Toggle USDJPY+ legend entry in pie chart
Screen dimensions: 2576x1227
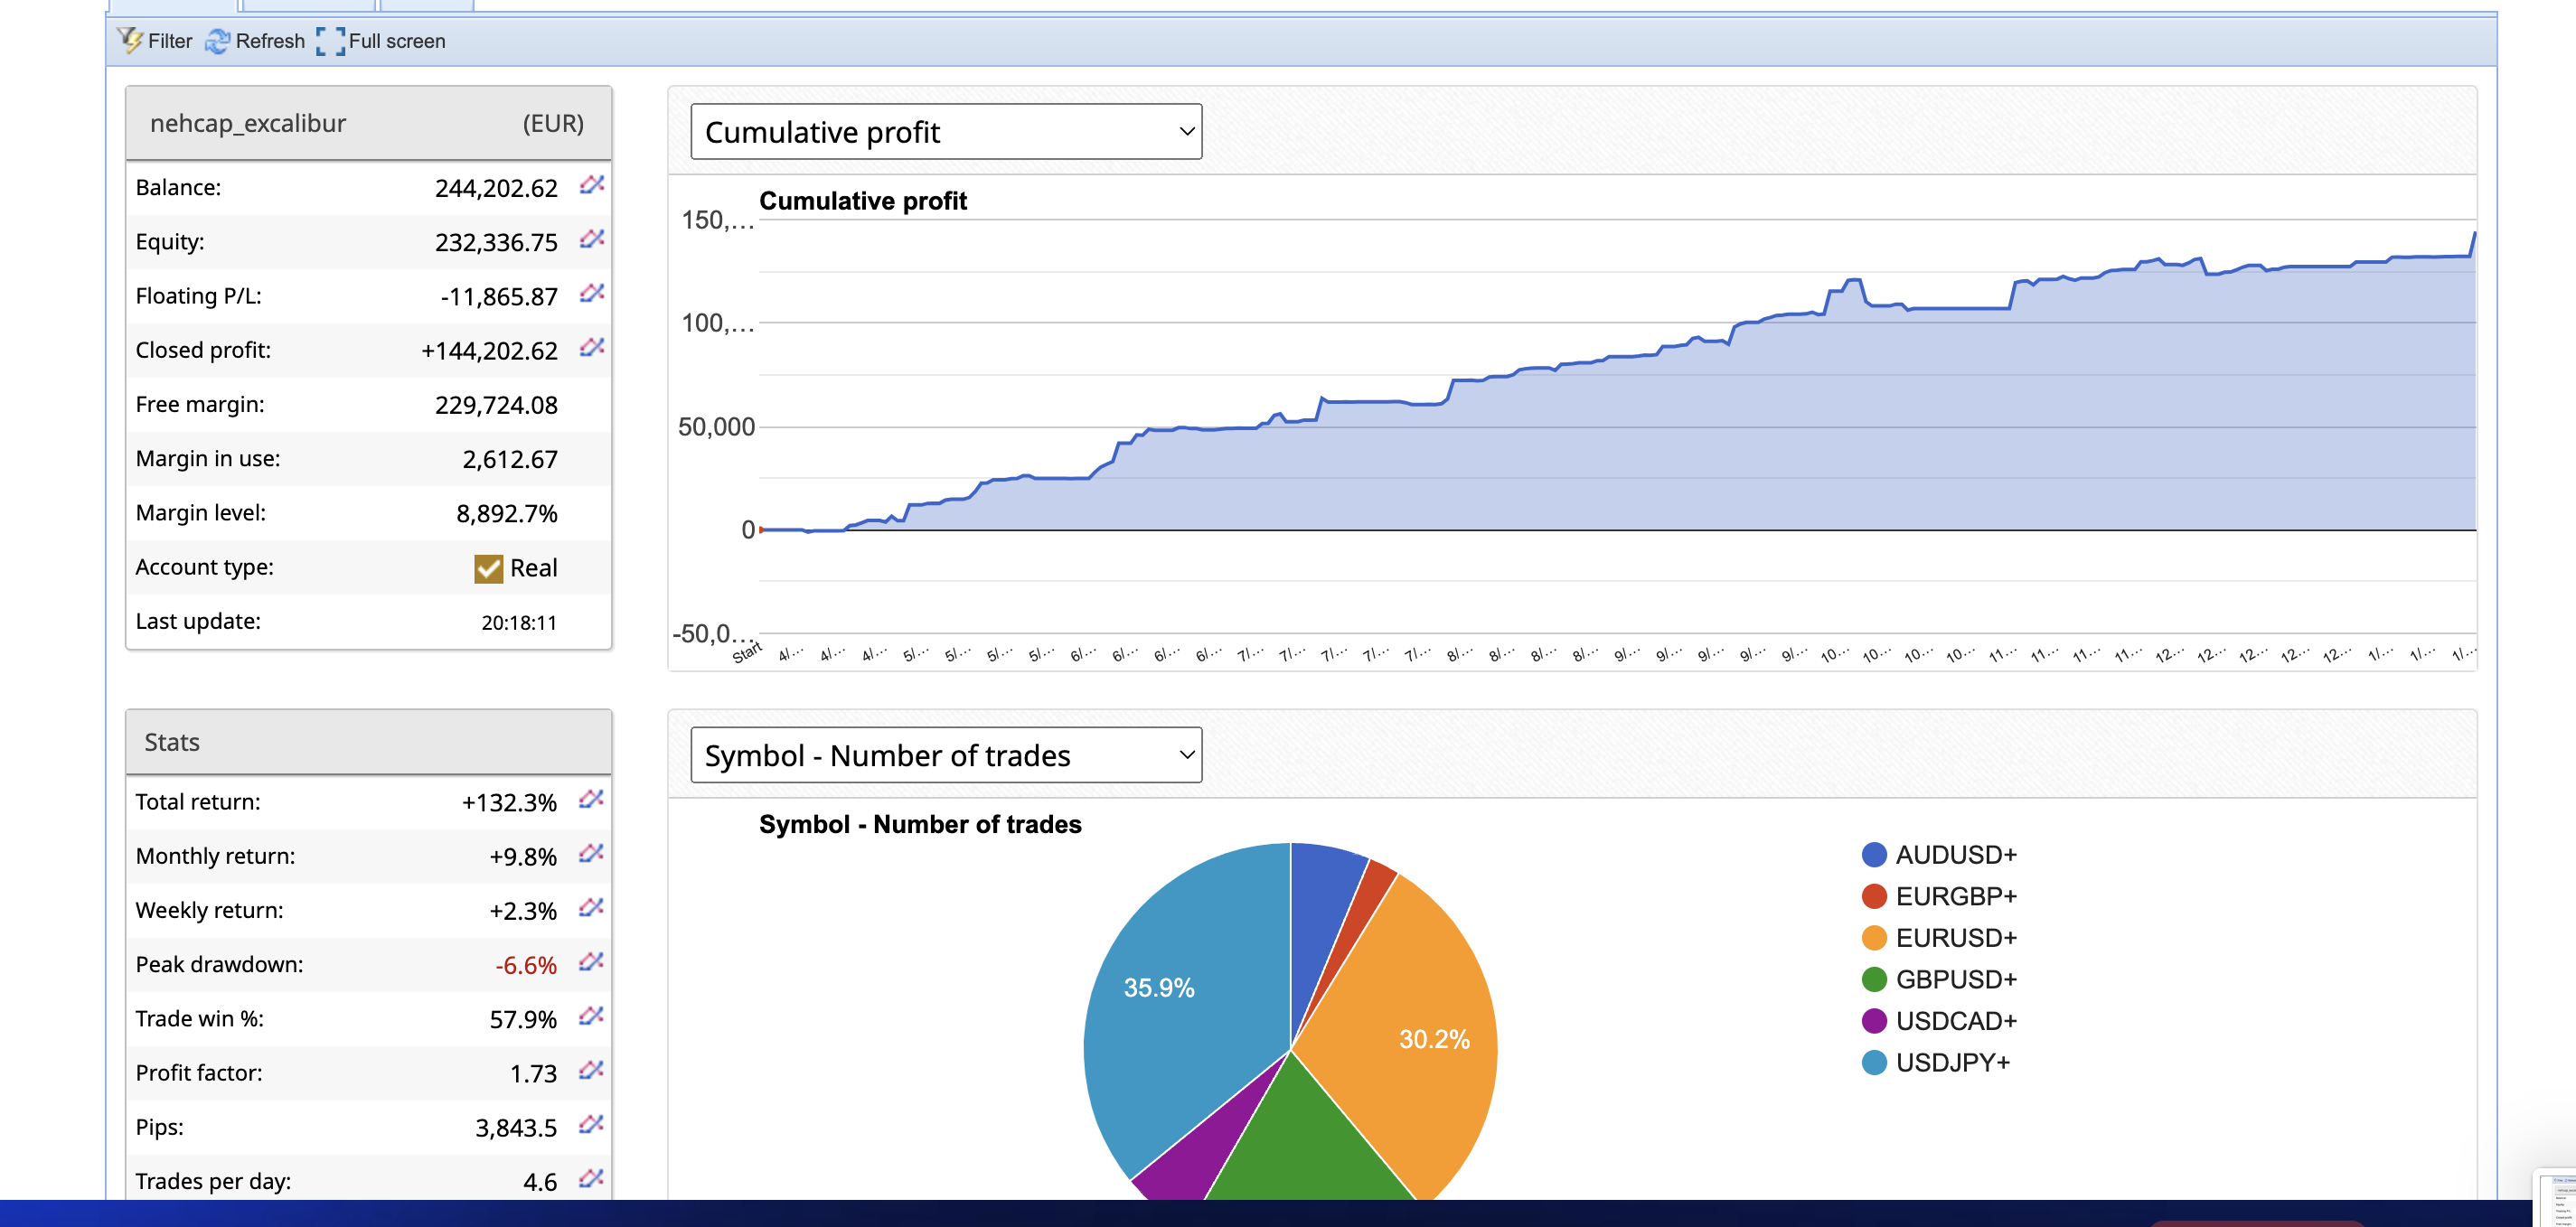tap(1951, 1062)
